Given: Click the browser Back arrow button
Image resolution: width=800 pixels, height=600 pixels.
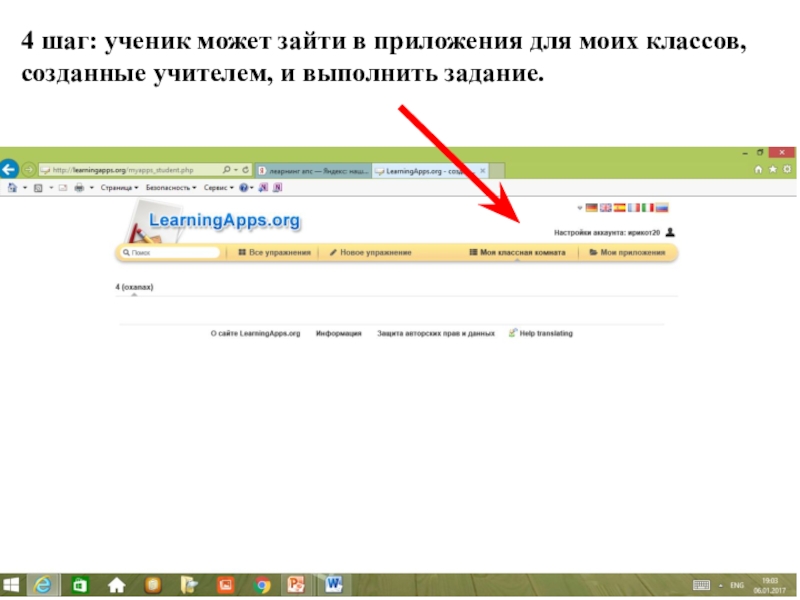Looking at the screenshot, I should click(x=9, y=169).
